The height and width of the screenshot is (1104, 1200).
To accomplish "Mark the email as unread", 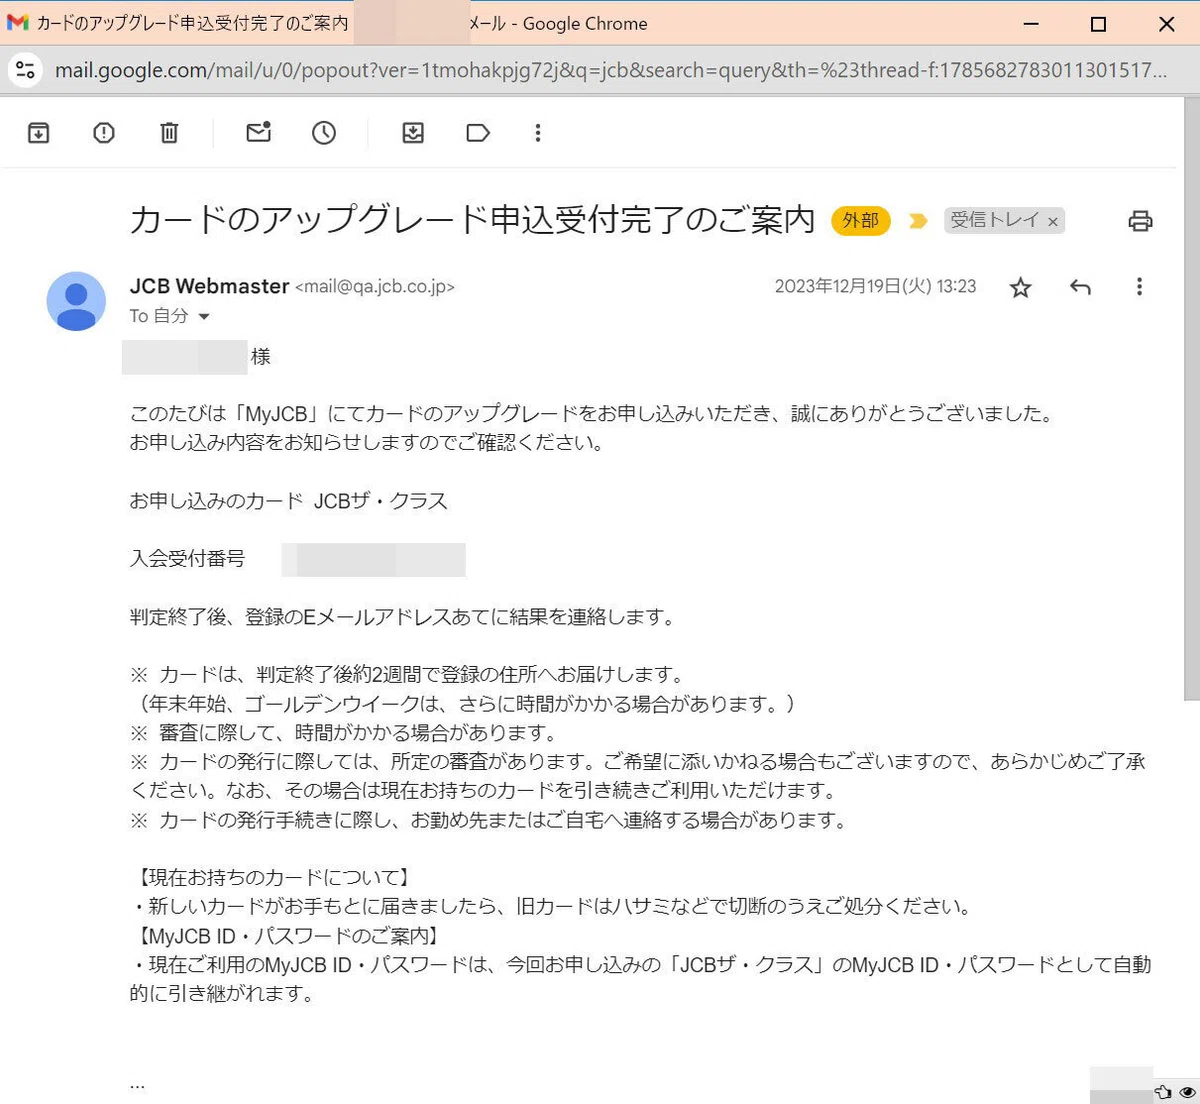I will [x=259, y=132].
